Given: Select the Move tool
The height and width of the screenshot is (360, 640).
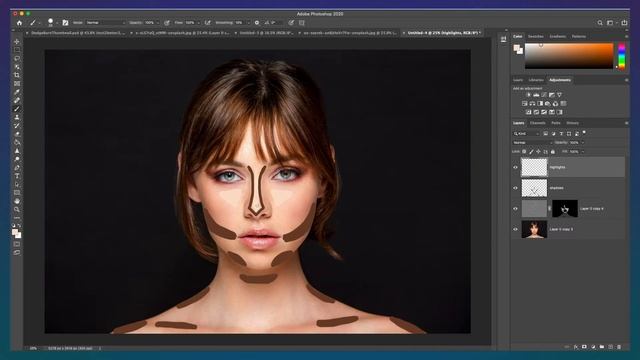Looking at the screenshot, I should tap(17, 42).
